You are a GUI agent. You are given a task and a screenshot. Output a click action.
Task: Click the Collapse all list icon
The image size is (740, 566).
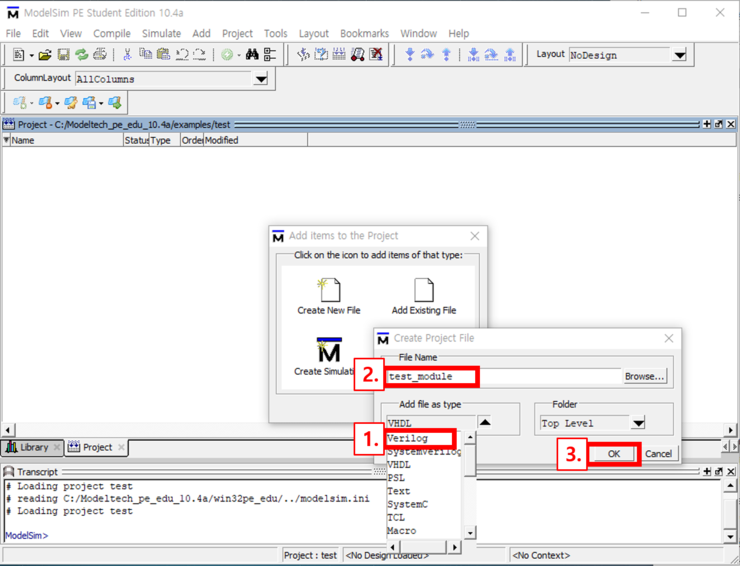(x=269, y=55)
